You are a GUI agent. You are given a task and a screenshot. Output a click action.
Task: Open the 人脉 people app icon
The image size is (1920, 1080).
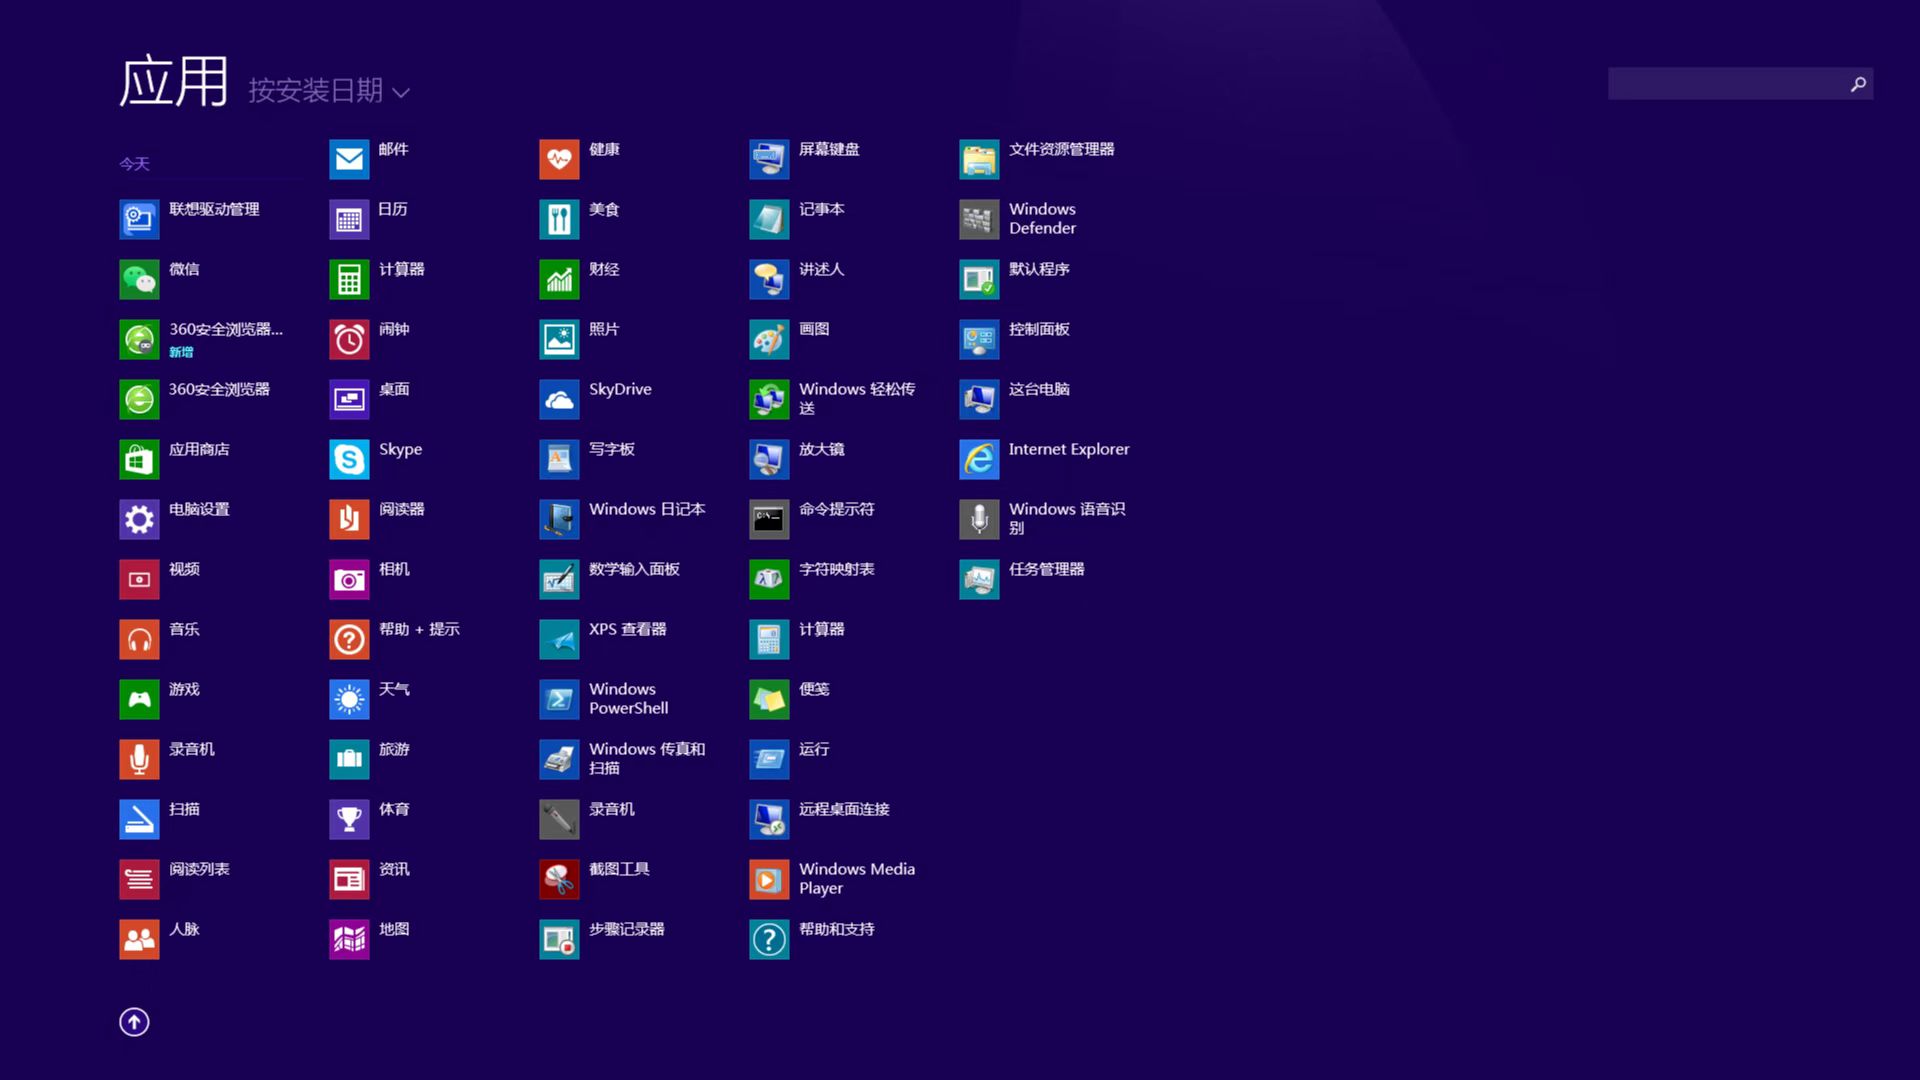pyautogui.click(x=139, y=939)
